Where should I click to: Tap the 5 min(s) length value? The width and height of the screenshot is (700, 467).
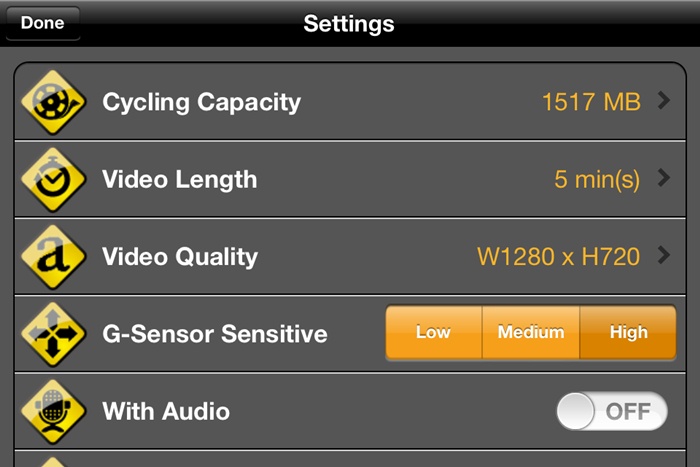(597, 179)
